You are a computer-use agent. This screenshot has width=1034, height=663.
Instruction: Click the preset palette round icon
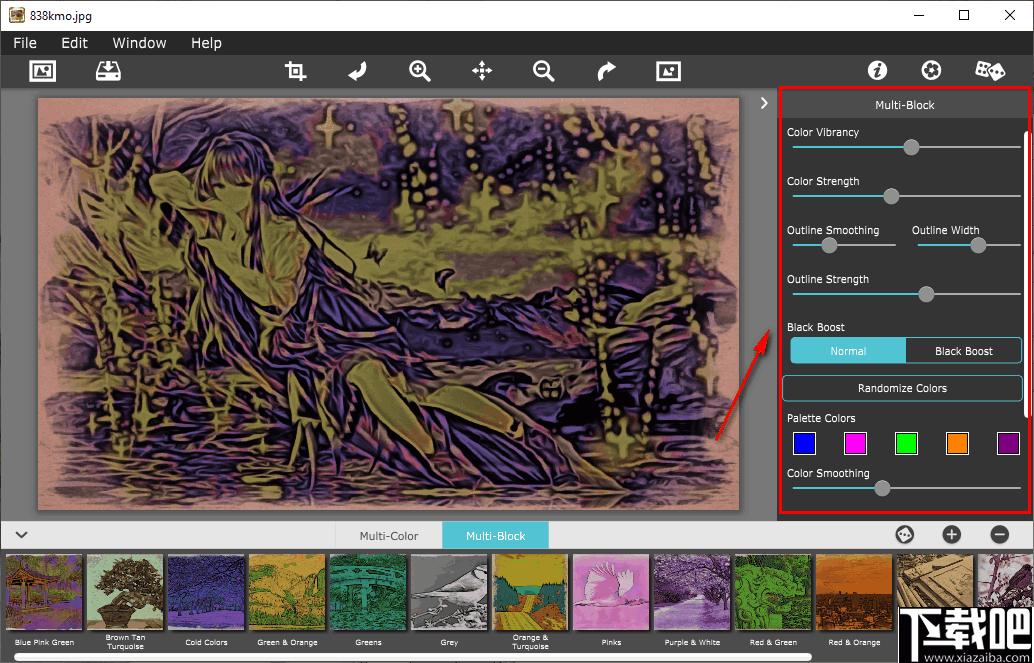coord(905,534)
